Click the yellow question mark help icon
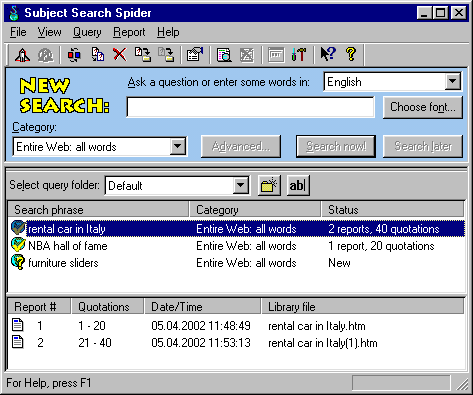This screenshot has height=395, width=473. pos(351,54)
